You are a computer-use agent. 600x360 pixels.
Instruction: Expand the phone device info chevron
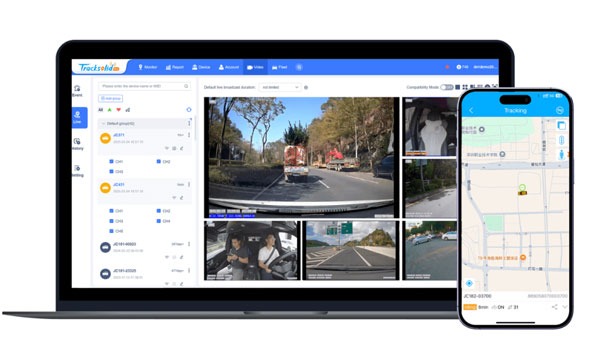pos(565,307)
